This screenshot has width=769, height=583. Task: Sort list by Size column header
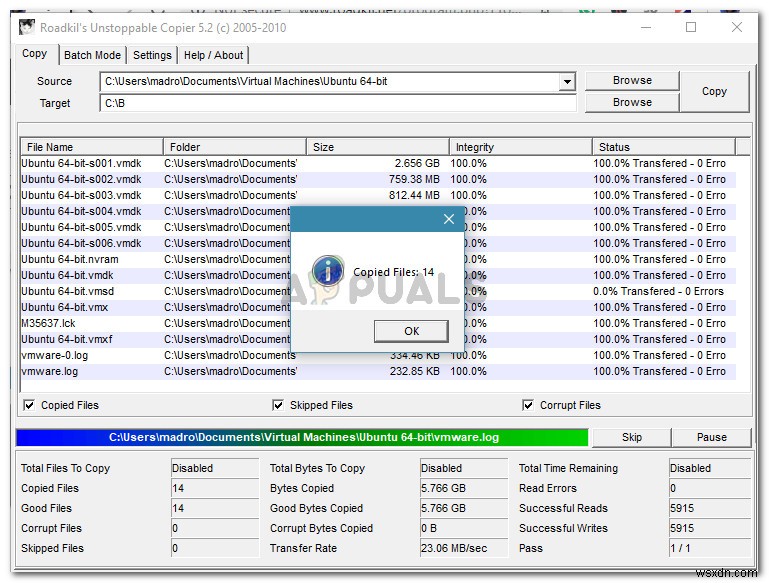377,147
